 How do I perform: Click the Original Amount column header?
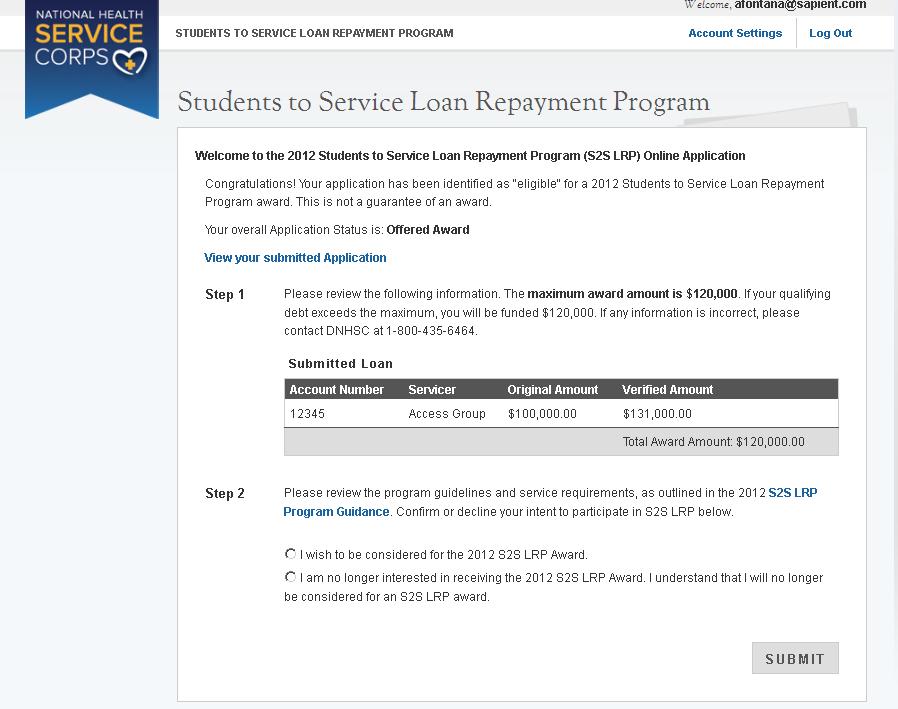tap(552, 390)
